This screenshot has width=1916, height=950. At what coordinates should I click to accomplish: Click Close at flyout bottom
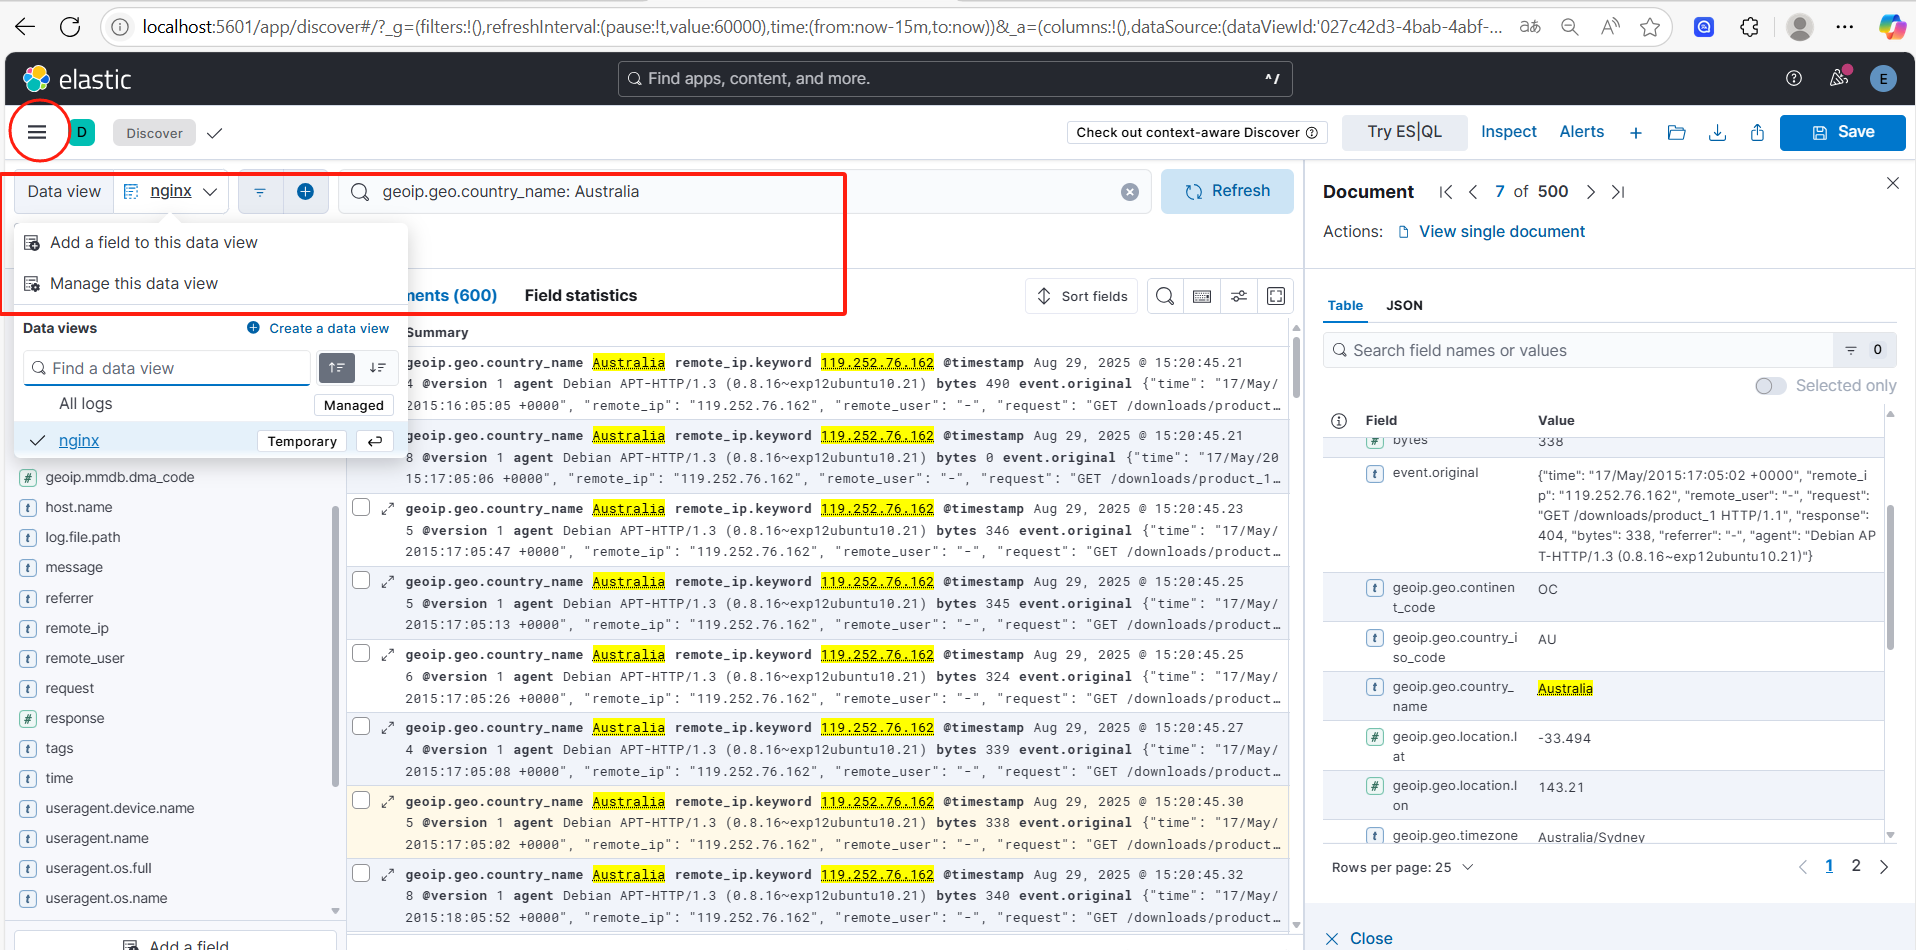[1358, 938]
